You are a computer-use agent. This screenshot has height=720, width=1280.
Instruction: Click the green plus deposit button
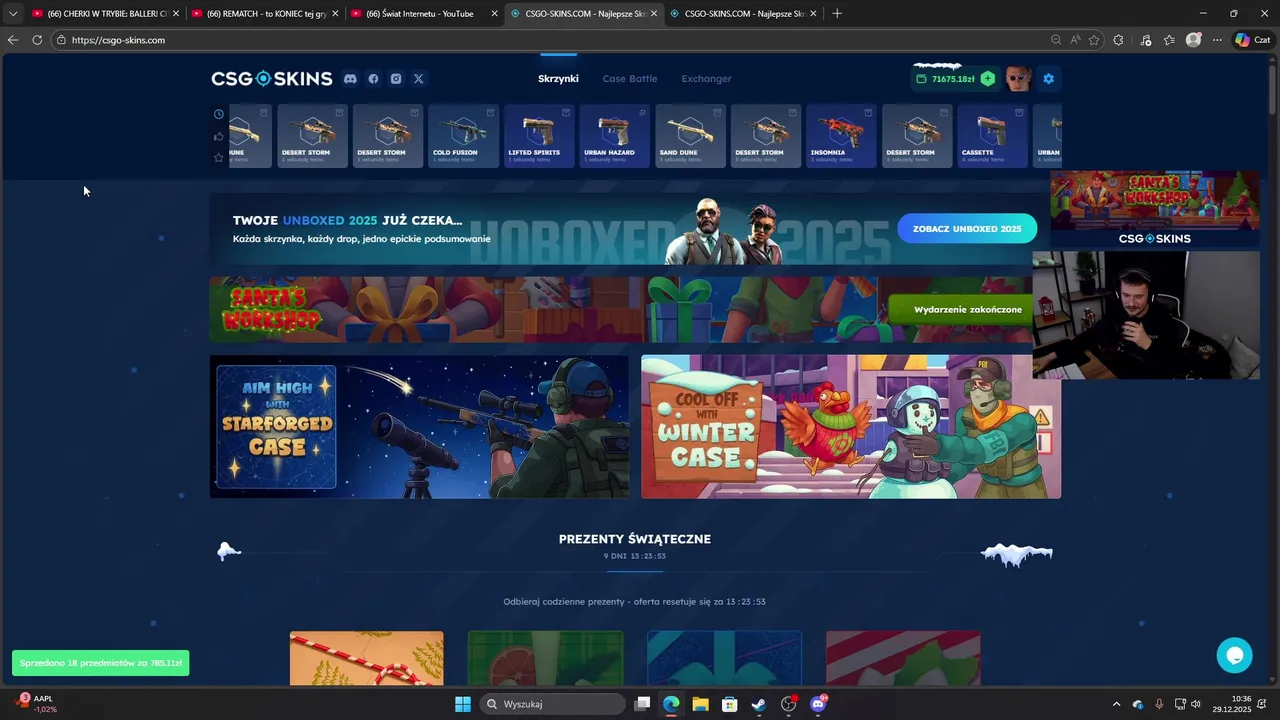point(988,79)
